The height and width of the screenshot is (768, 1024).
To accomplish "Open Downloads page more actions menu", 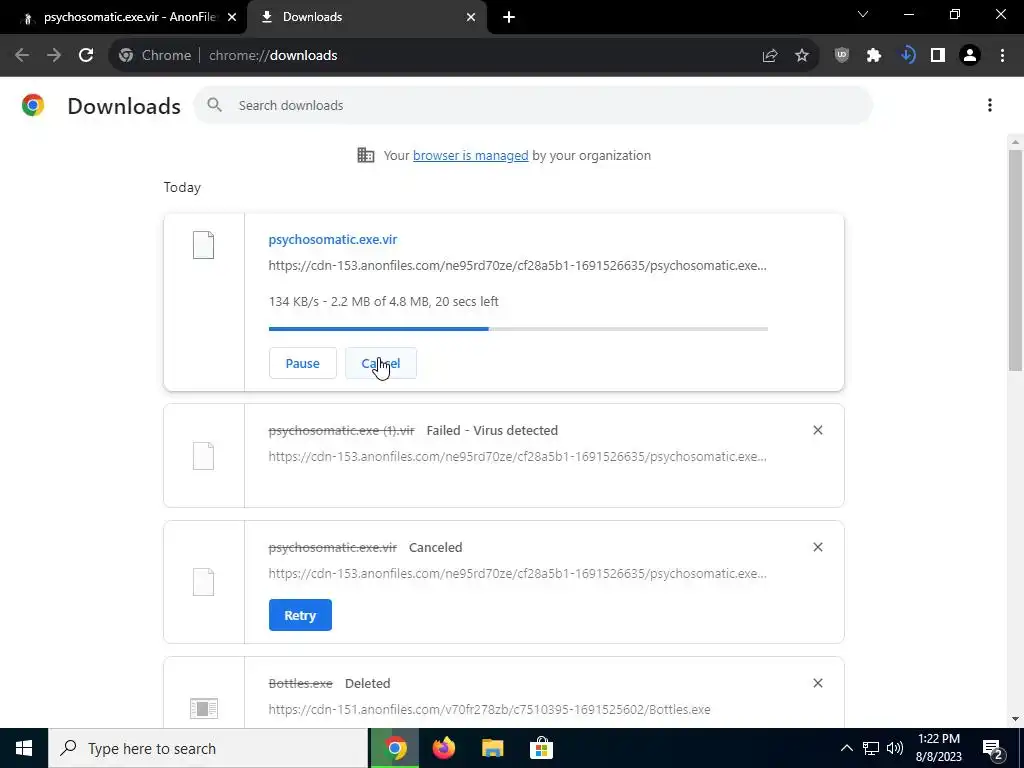I will pyautogui.click(x=990, y=105).
